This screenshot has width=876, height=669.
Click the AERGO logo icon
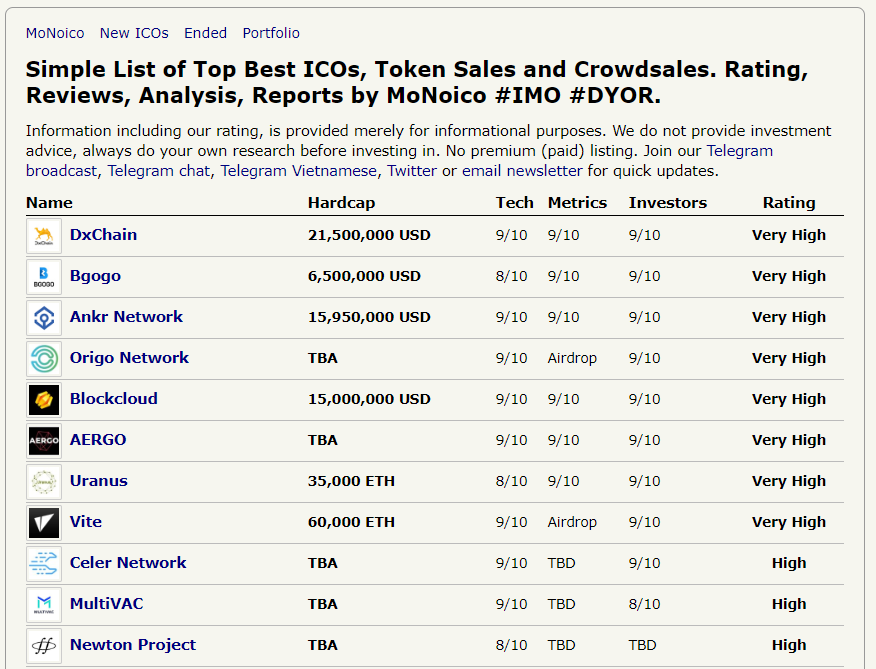[x=44, y=441]
